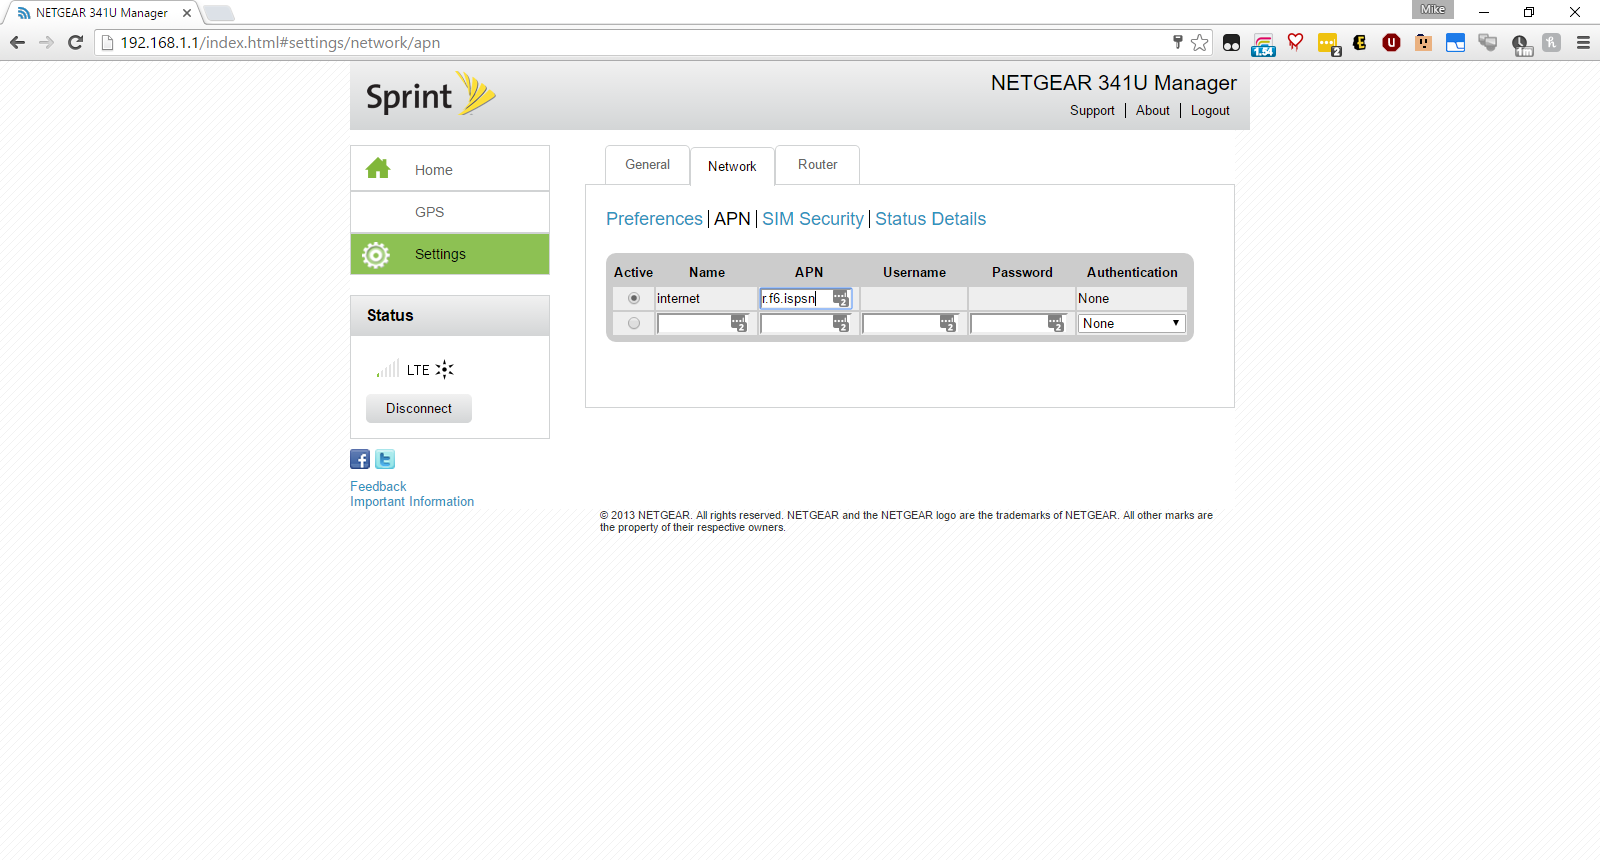This screenshot has width=1600, height=860.
Task: Open the yellow password manager toolbar icon
Action: click(x=1328, y=44)
